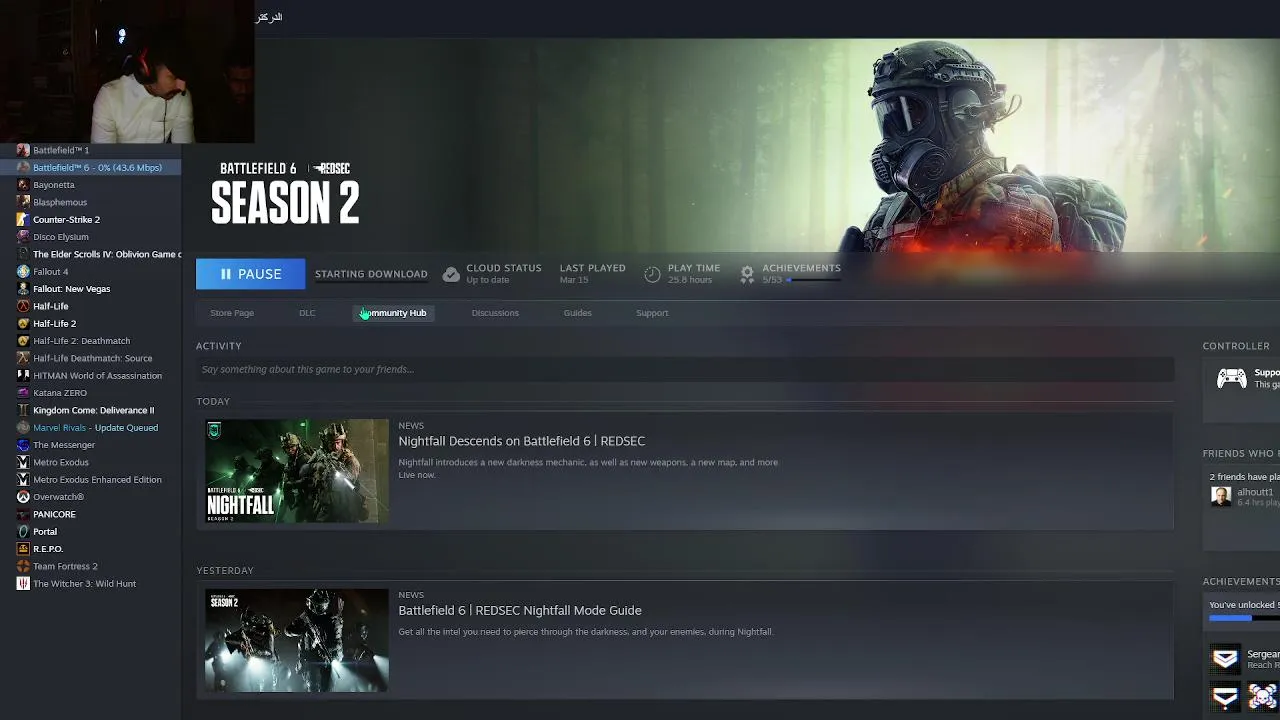This screenshot has width=1280, height=720.
Task: Open the Nightfall Descends news thumbnail
Action: pos(297,471)
